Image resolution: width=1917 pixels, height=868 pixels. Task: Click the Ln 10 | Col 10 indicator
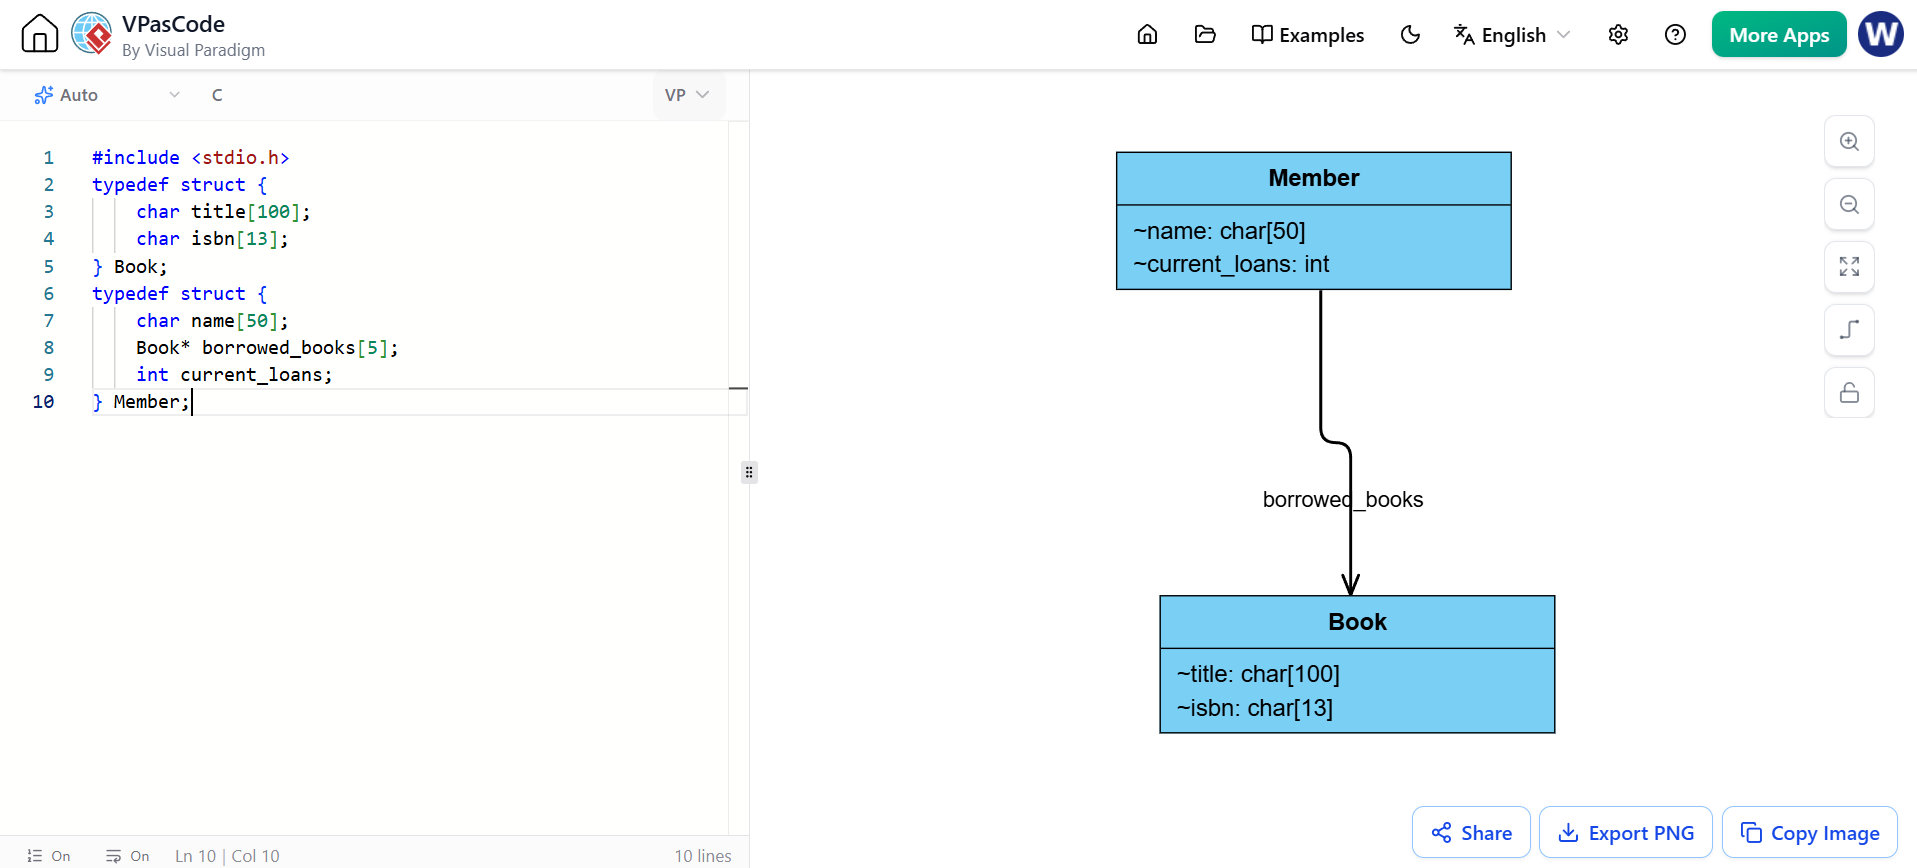coord(227,856)
